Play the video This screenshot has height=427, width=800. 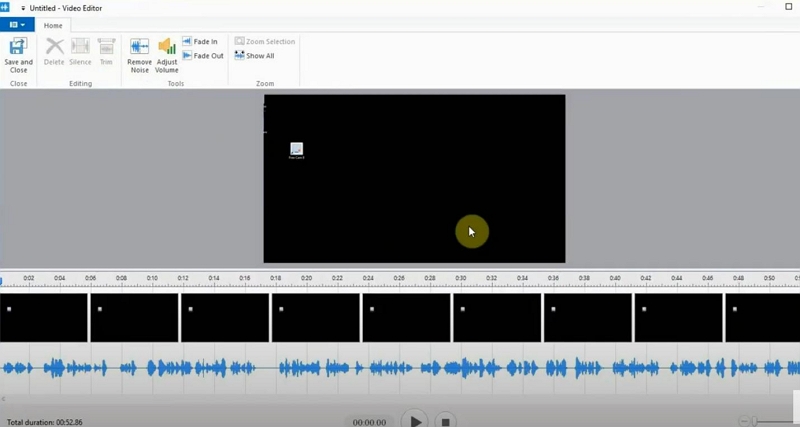(x=415, y=420)
